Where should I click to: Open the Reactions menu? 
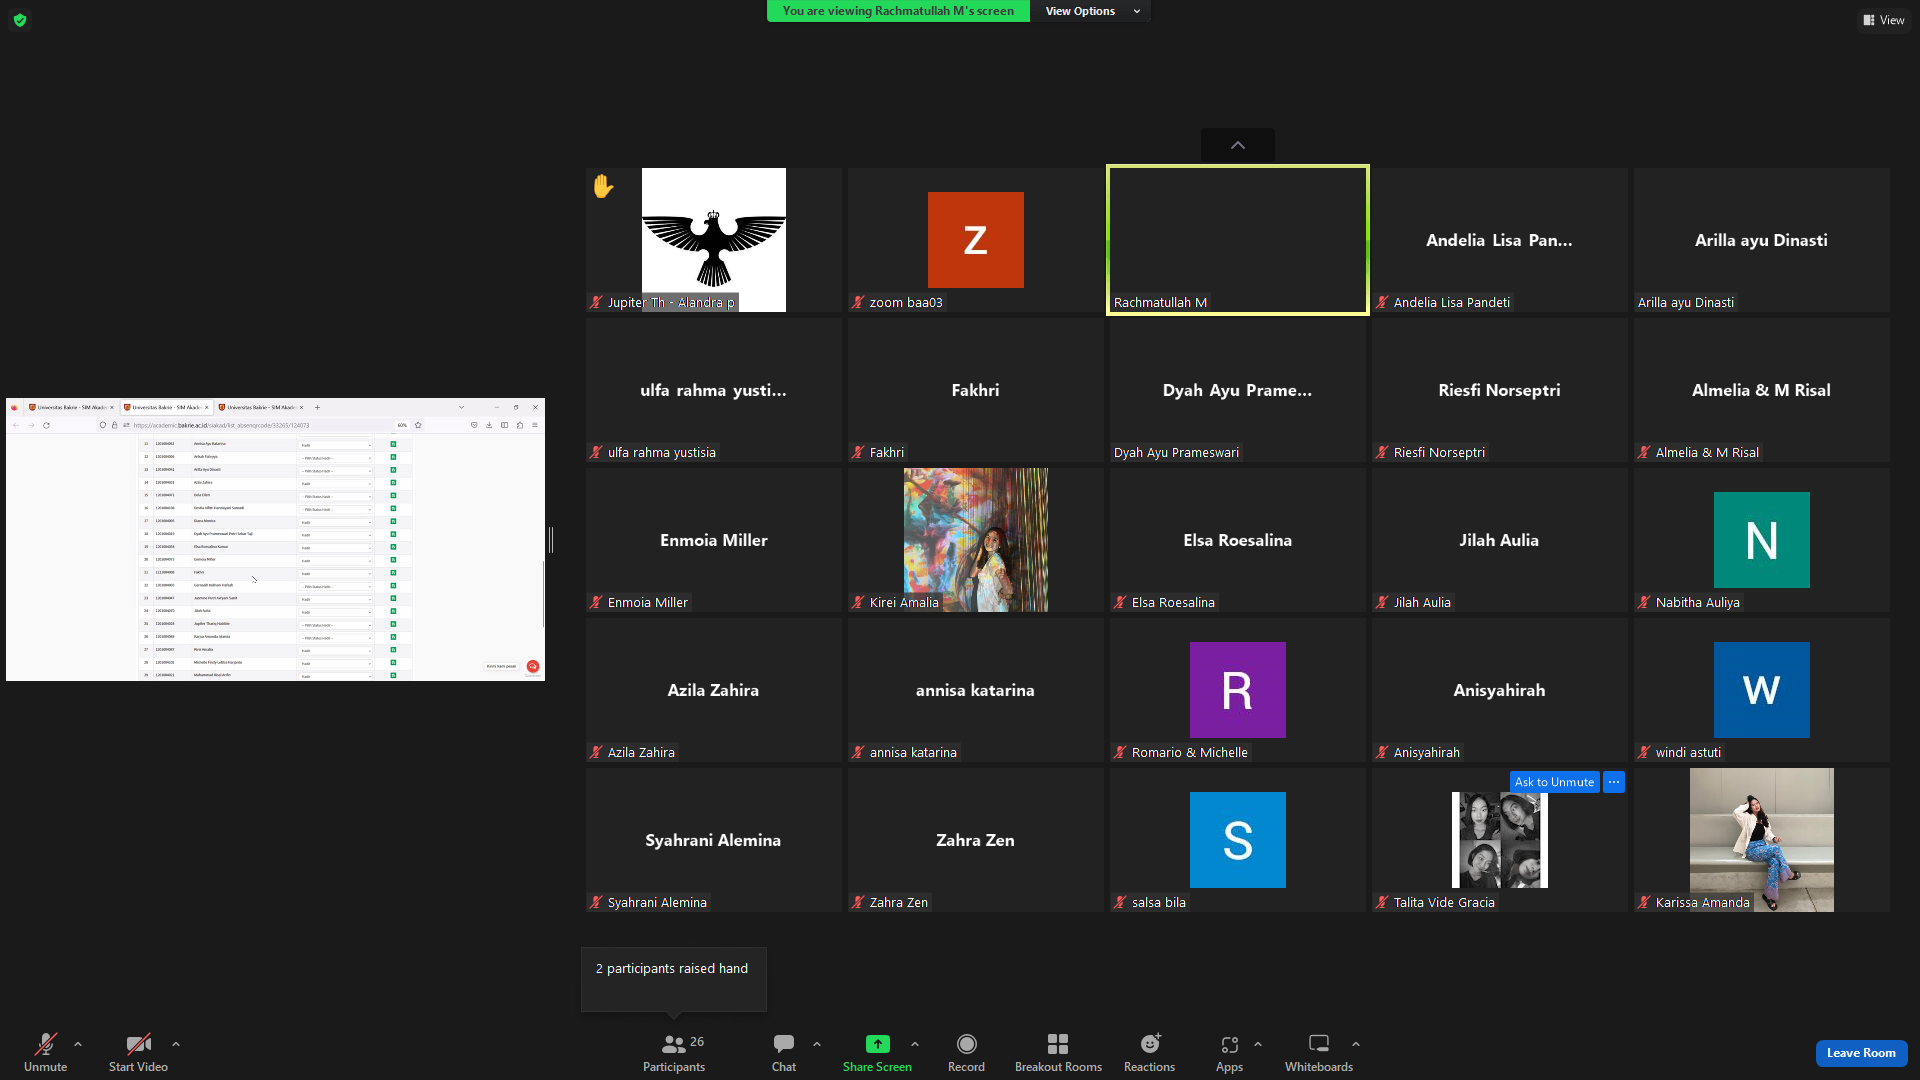(x=1150, y=1053)
